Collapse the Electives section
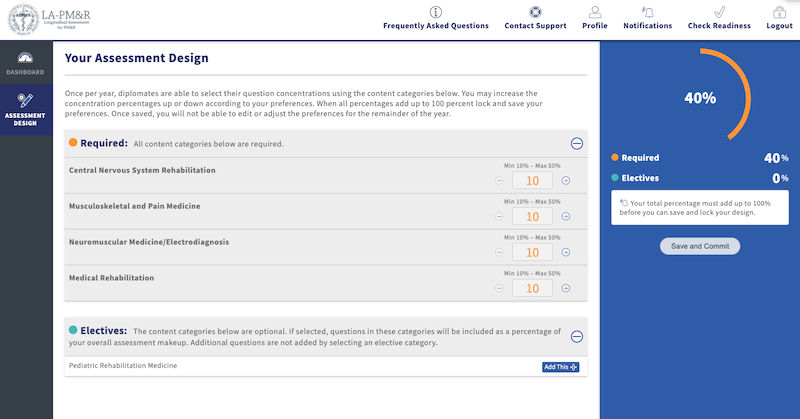800x419 pixels. point(577,337)
